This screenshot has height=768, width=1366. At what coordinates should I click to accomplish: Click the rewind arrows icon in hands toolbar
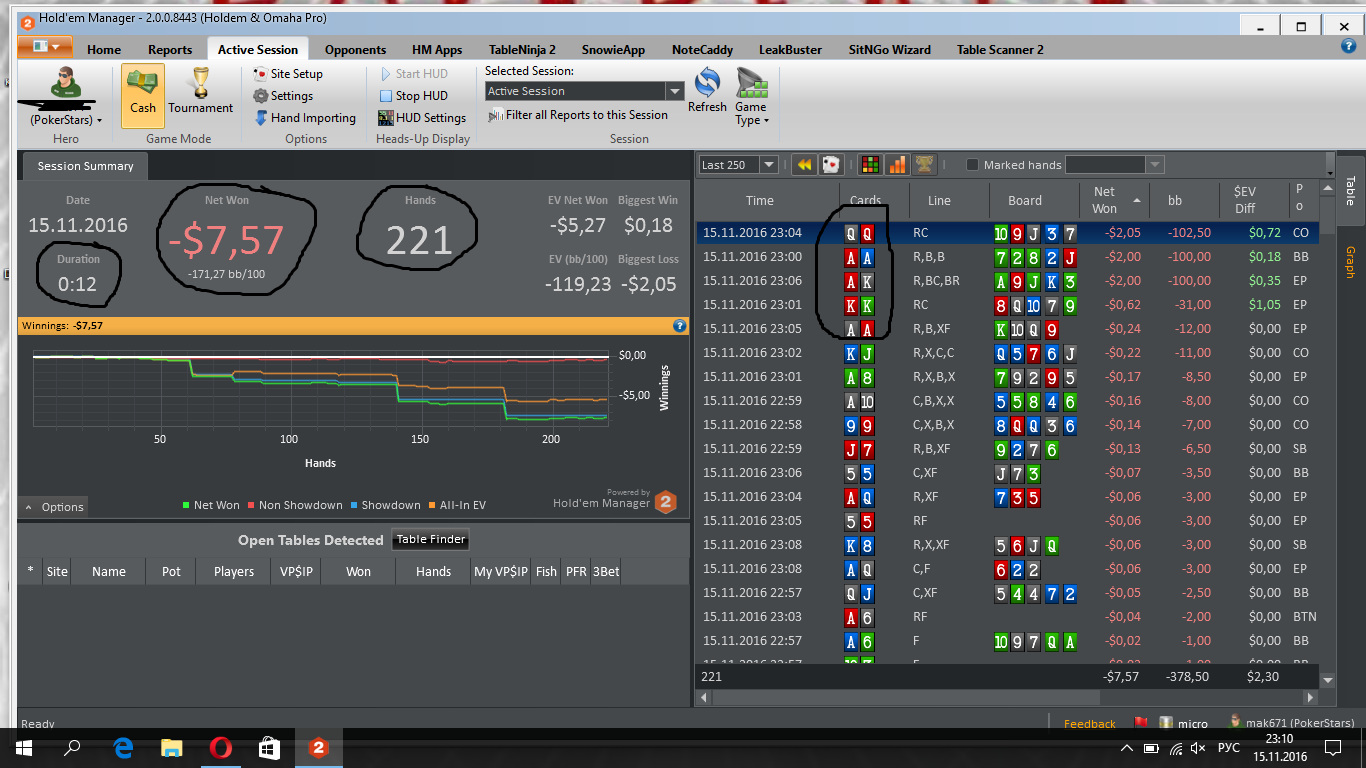coord(803,165)
